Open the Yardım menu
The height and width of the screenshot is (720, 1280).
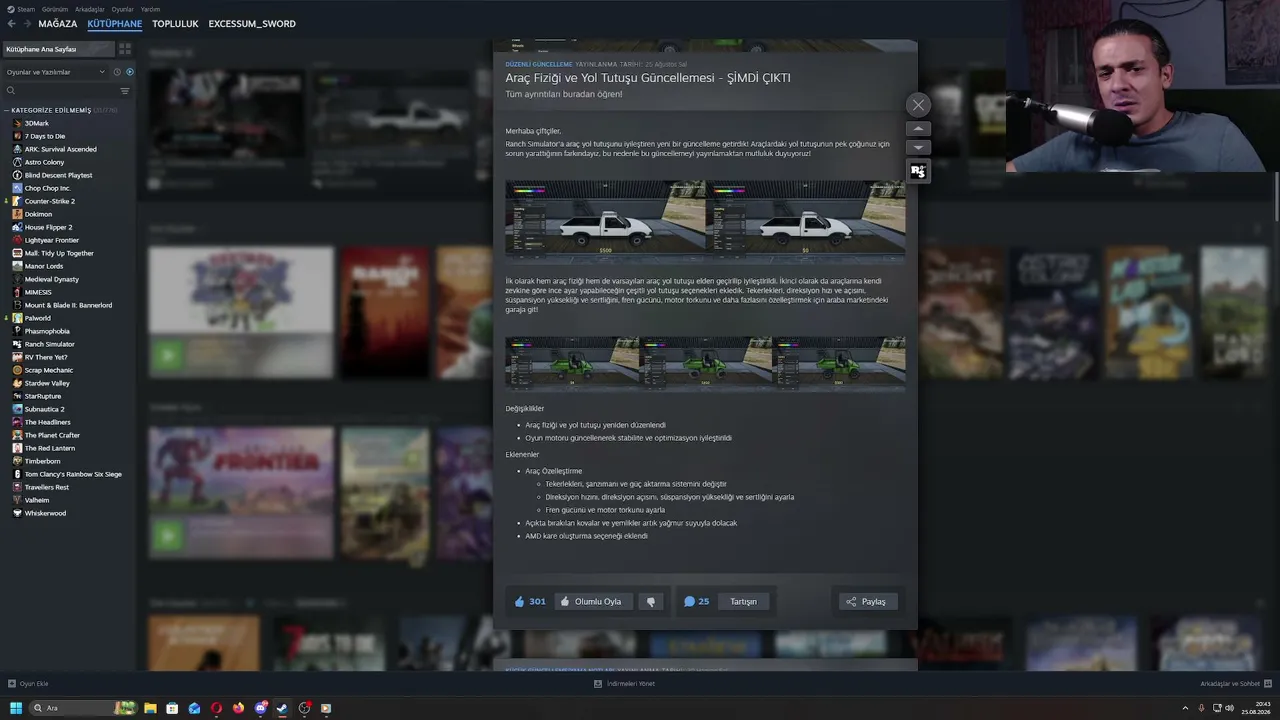coord(150,9)
